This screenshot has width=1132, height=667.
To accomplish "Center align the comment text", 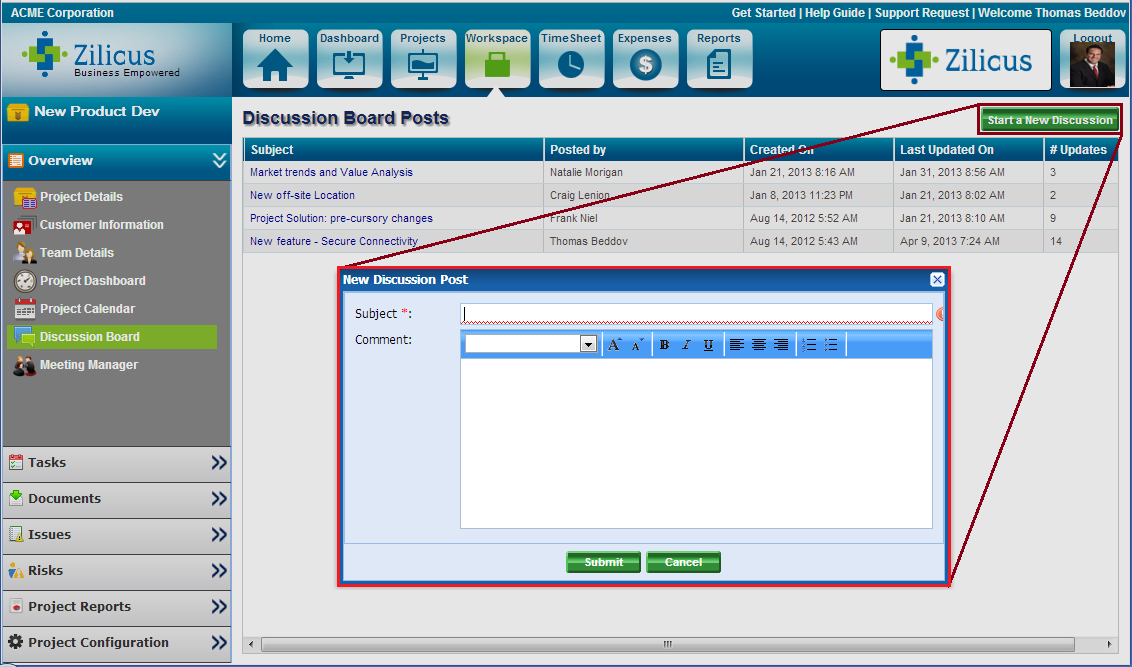I will tap(759, 345).
